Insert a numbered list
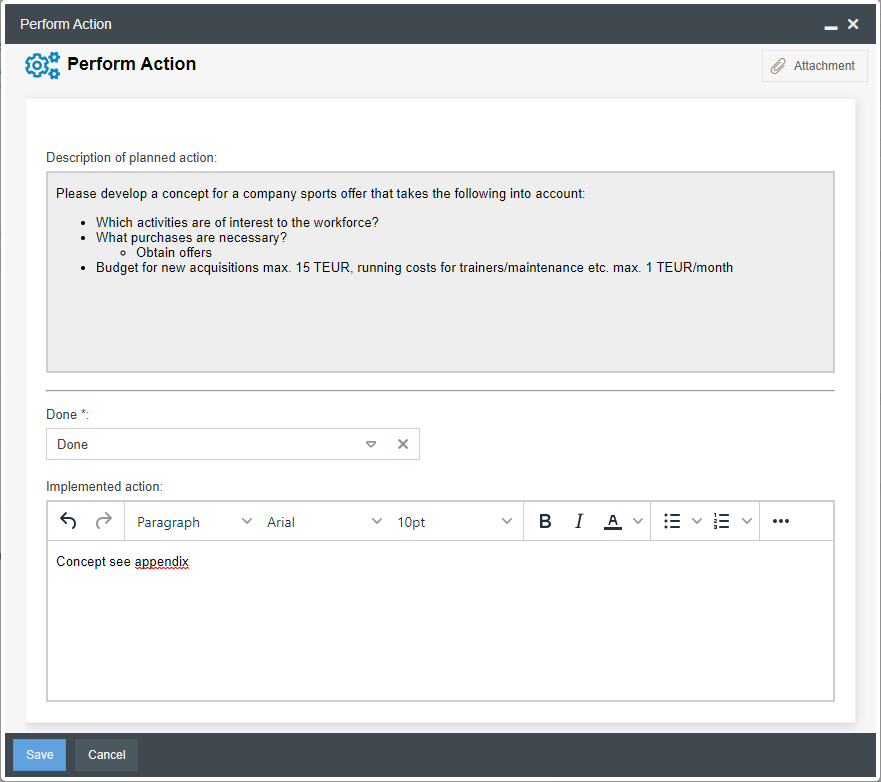This screenshot has height=782, width=881. pos(721,521)
